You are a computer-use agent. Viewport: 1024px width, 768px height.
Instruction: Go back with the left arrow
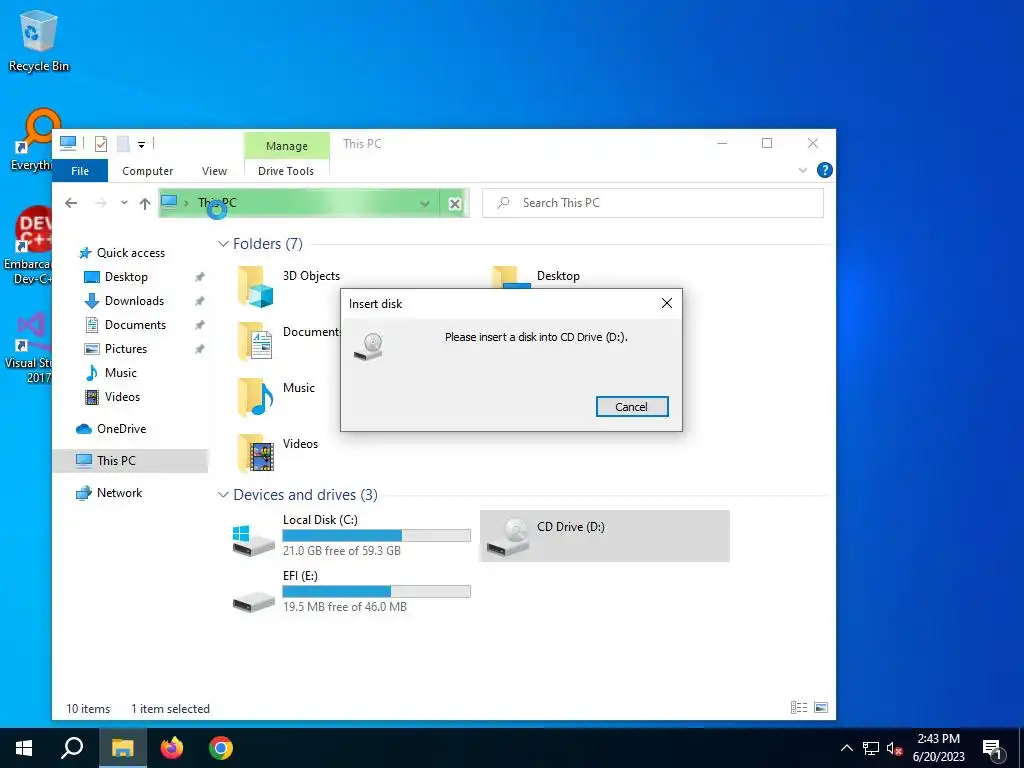(x=71, y=203)
